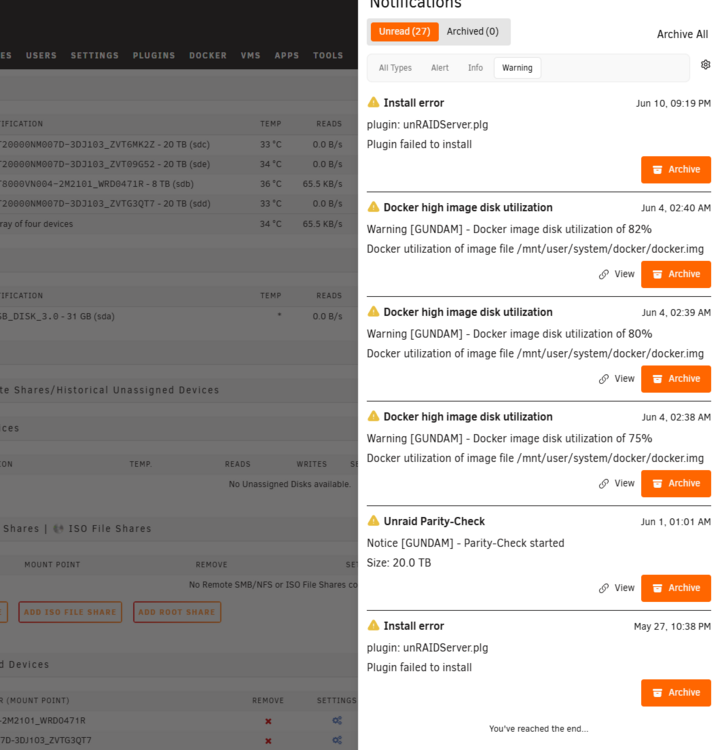Click the 'Plugin failed to install' text of Jun 10

(x=419, y=144)
